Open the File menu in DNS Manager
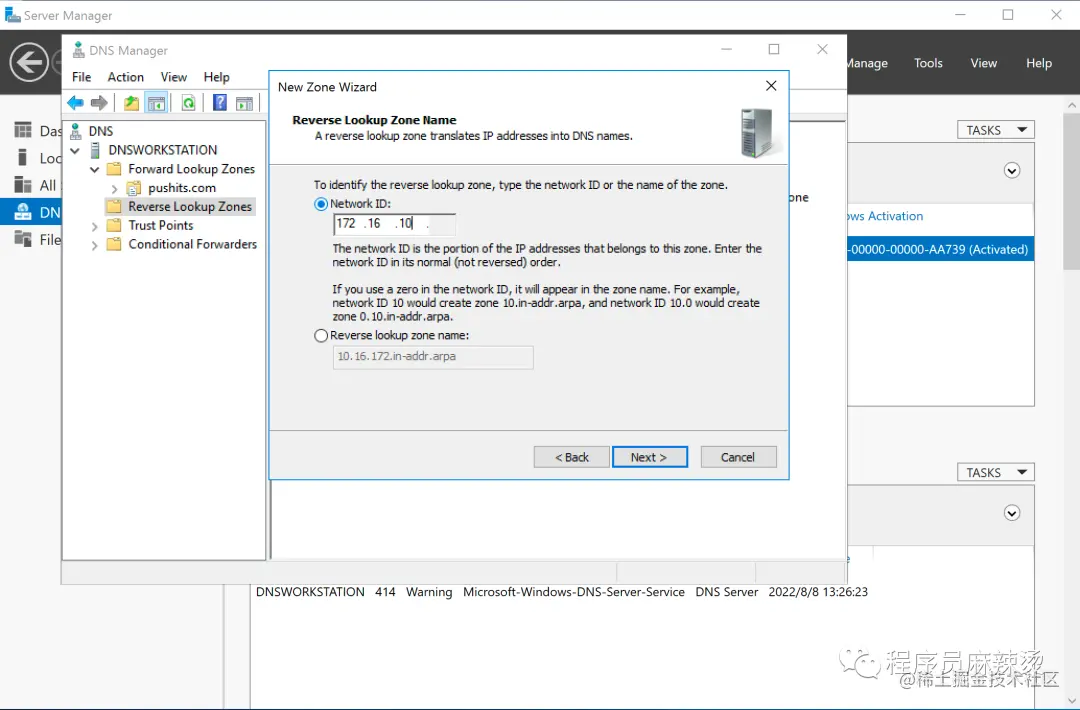This screenshot has height=710, width=1080. tap(81, 77)
